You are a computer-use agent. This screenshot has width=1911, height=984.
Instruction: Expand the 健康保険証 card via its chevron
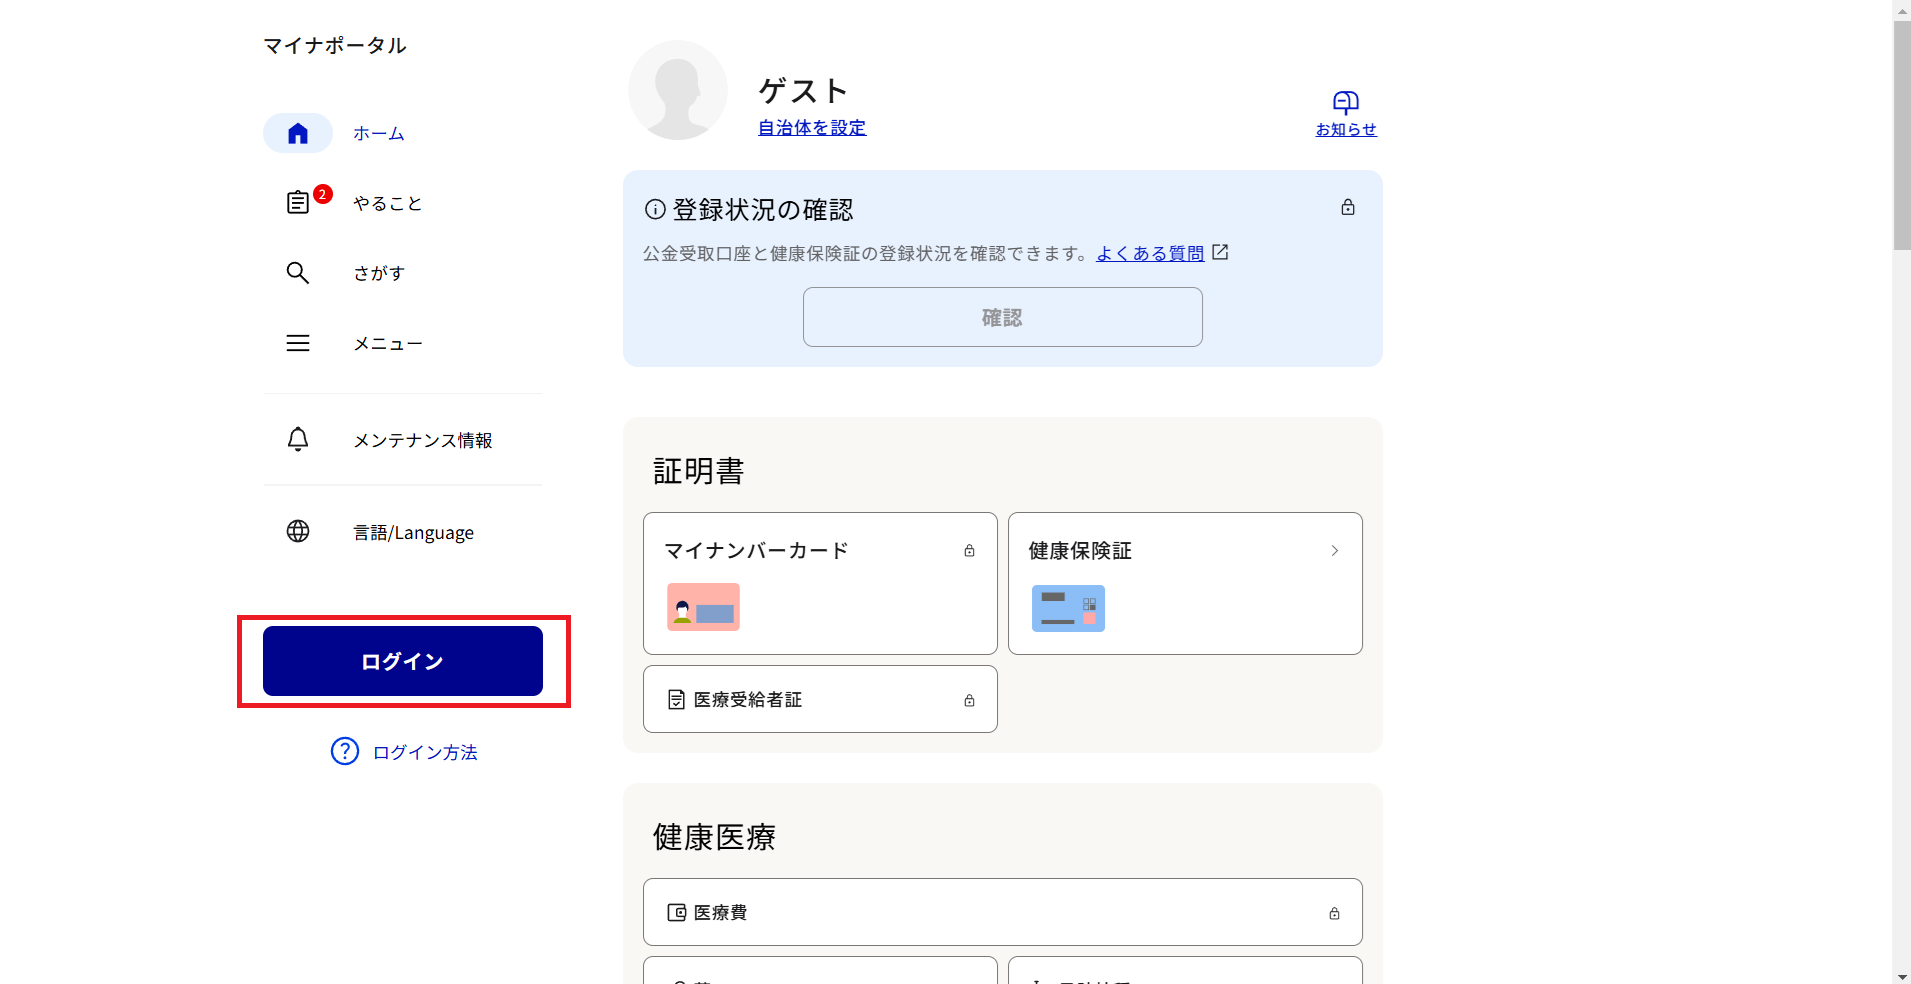pos(1334,550)
